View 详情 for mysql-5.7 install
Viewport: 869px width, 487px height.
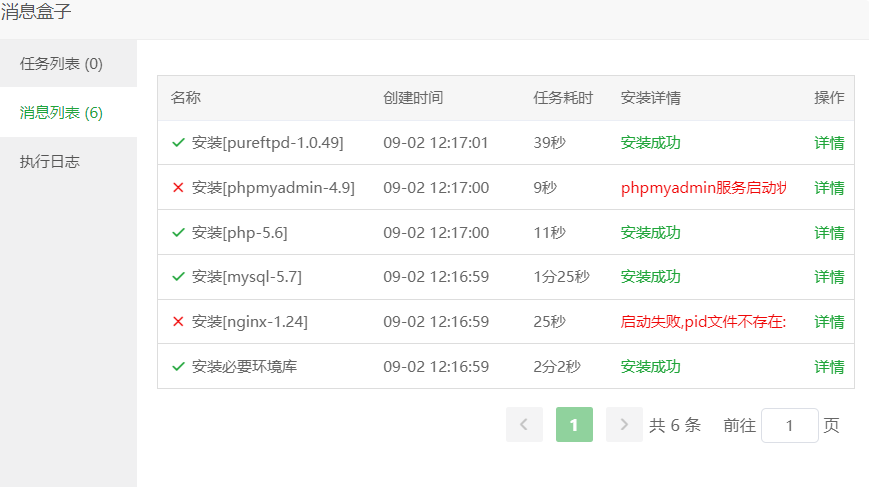click(829, 276)
